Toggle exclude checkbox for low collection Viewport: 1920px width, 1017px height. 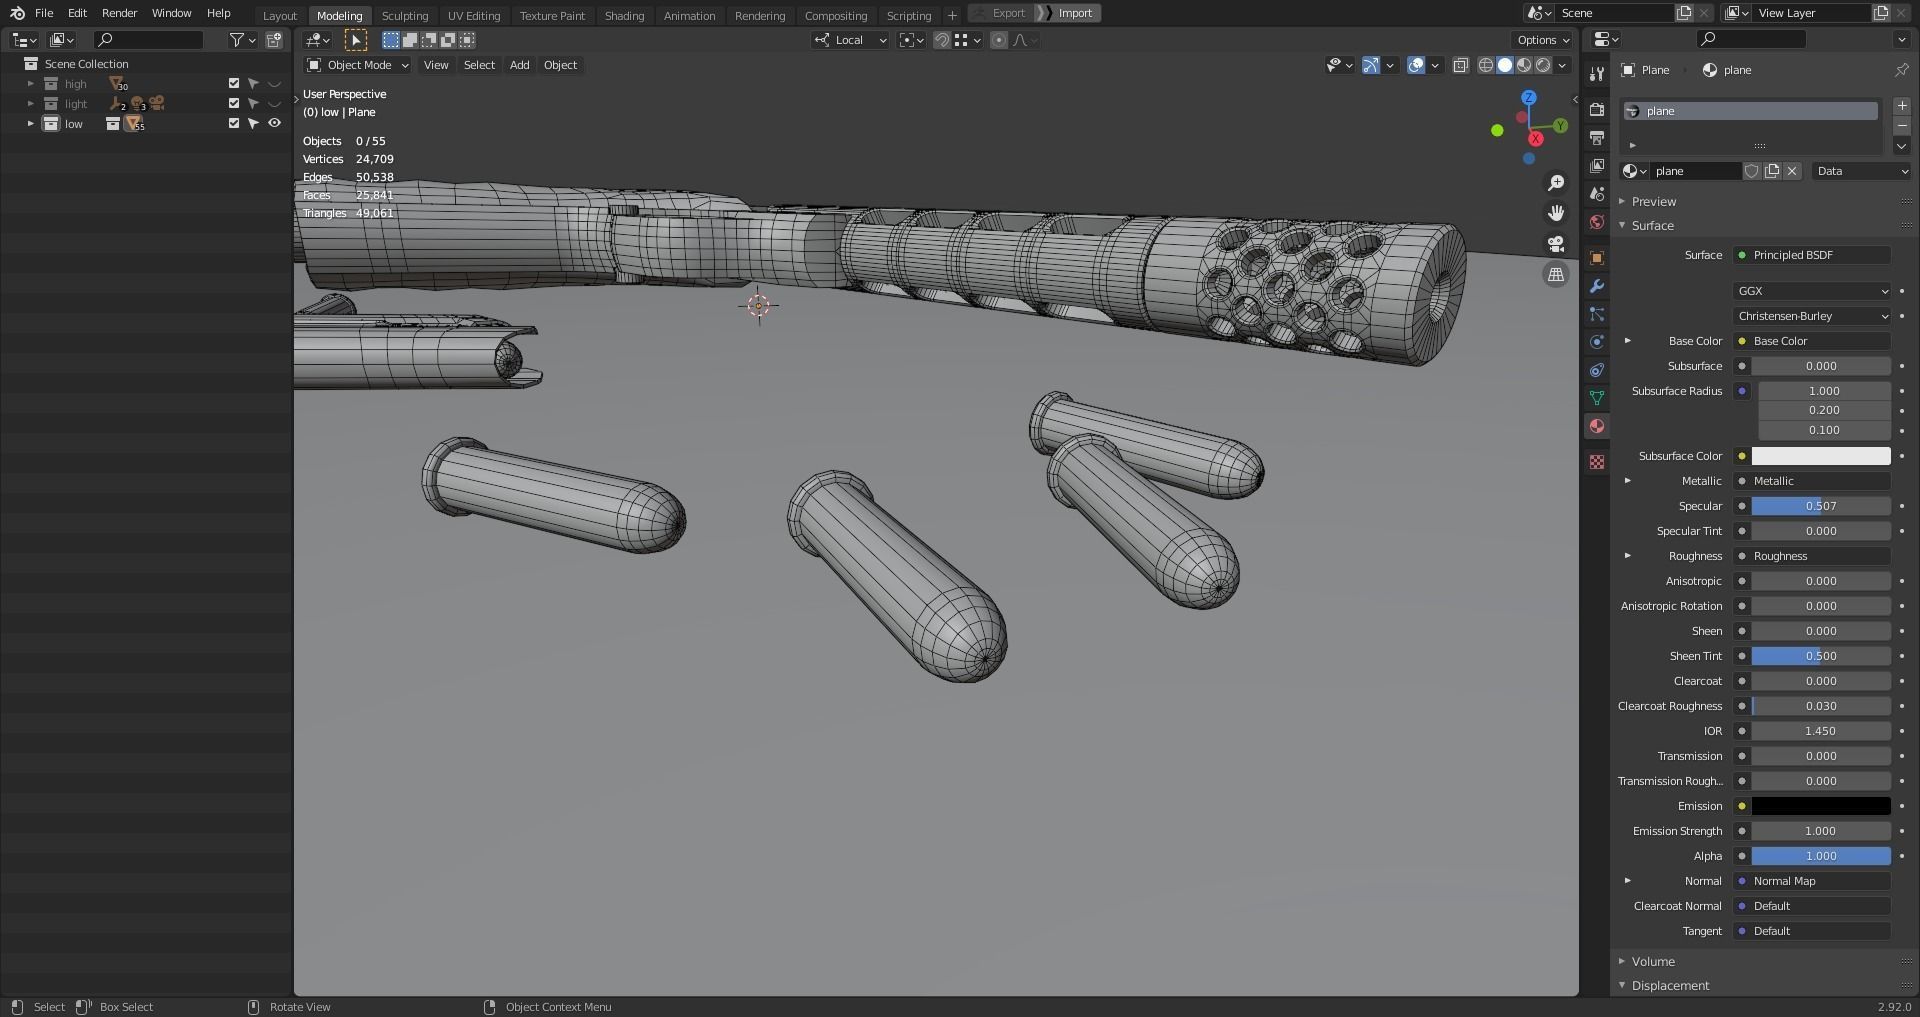(234, 124)
